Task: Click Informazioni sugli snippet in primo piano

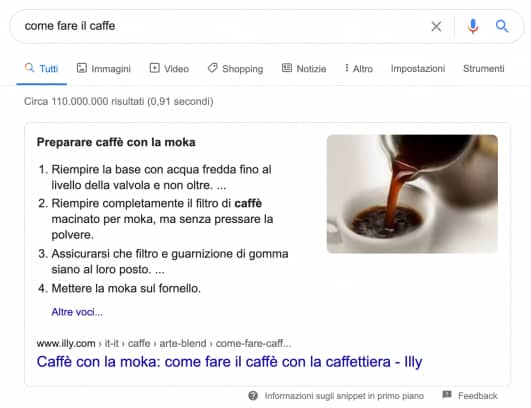Action: tap(344, 396)
